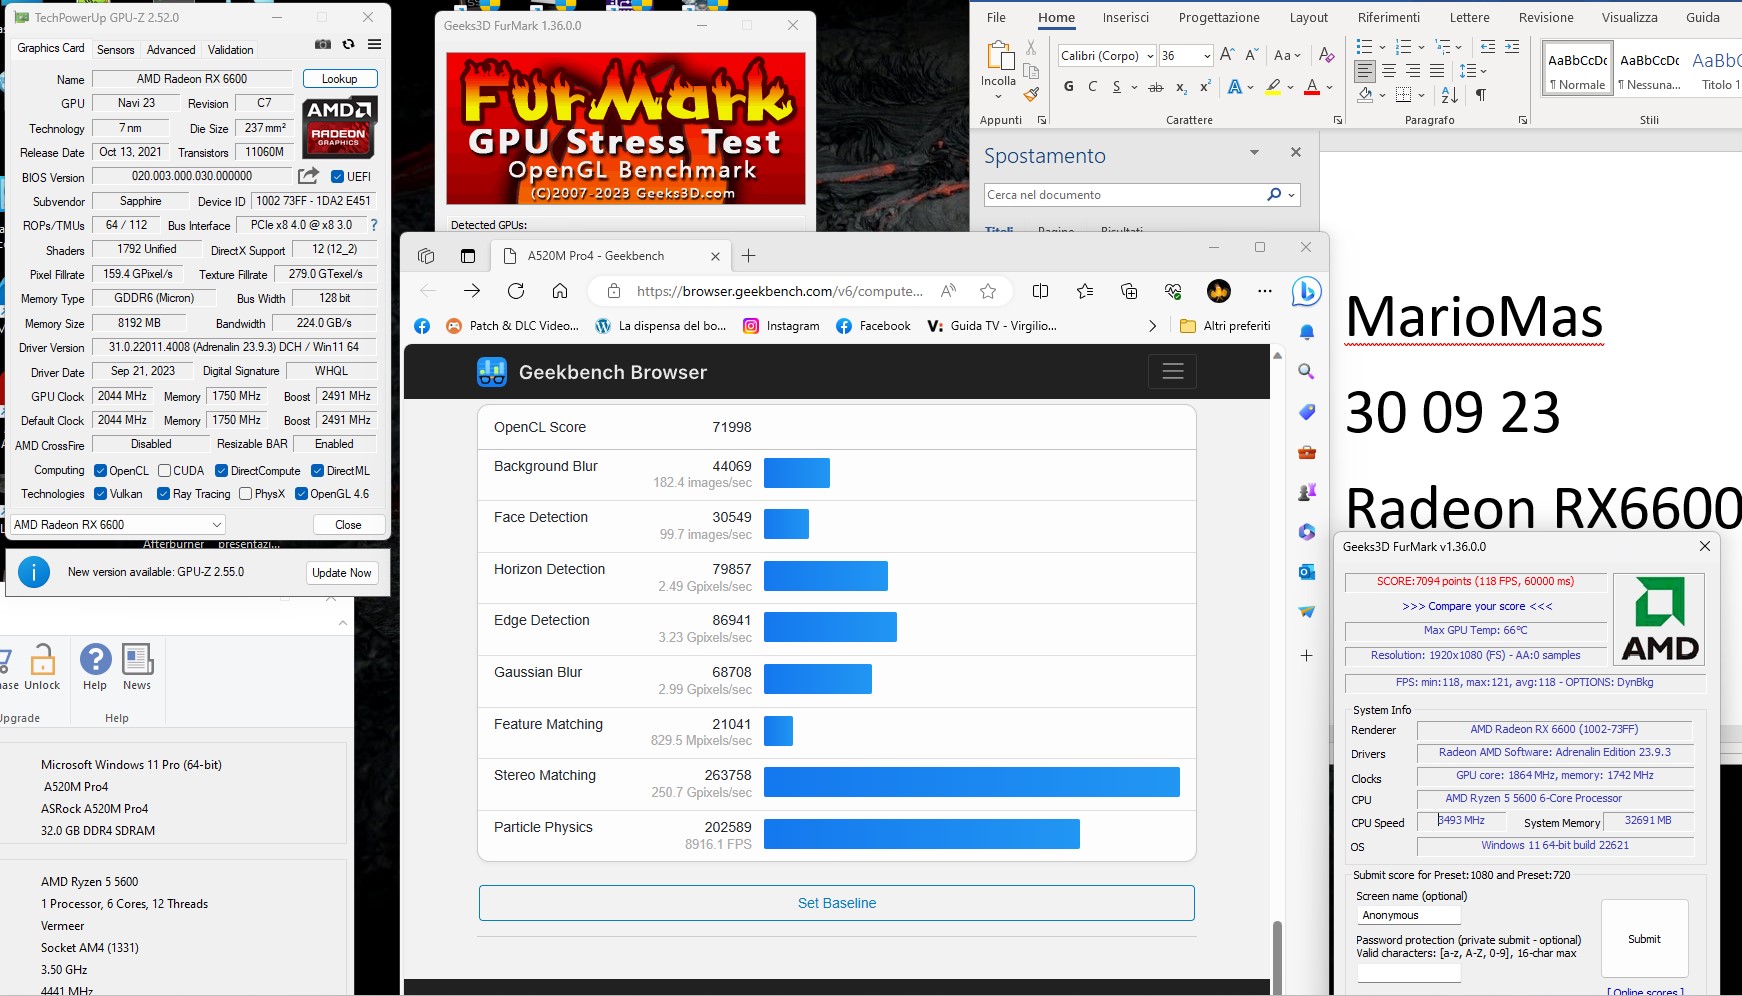
Task: Toggle Vulkan checkbox
Action: [100, 494]
